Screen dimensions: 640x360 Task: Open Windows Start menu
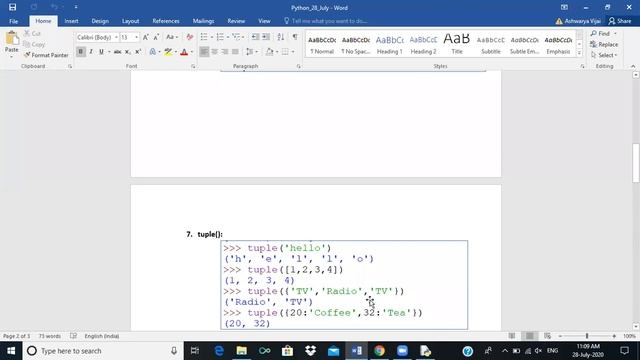(x=11, y=351)
